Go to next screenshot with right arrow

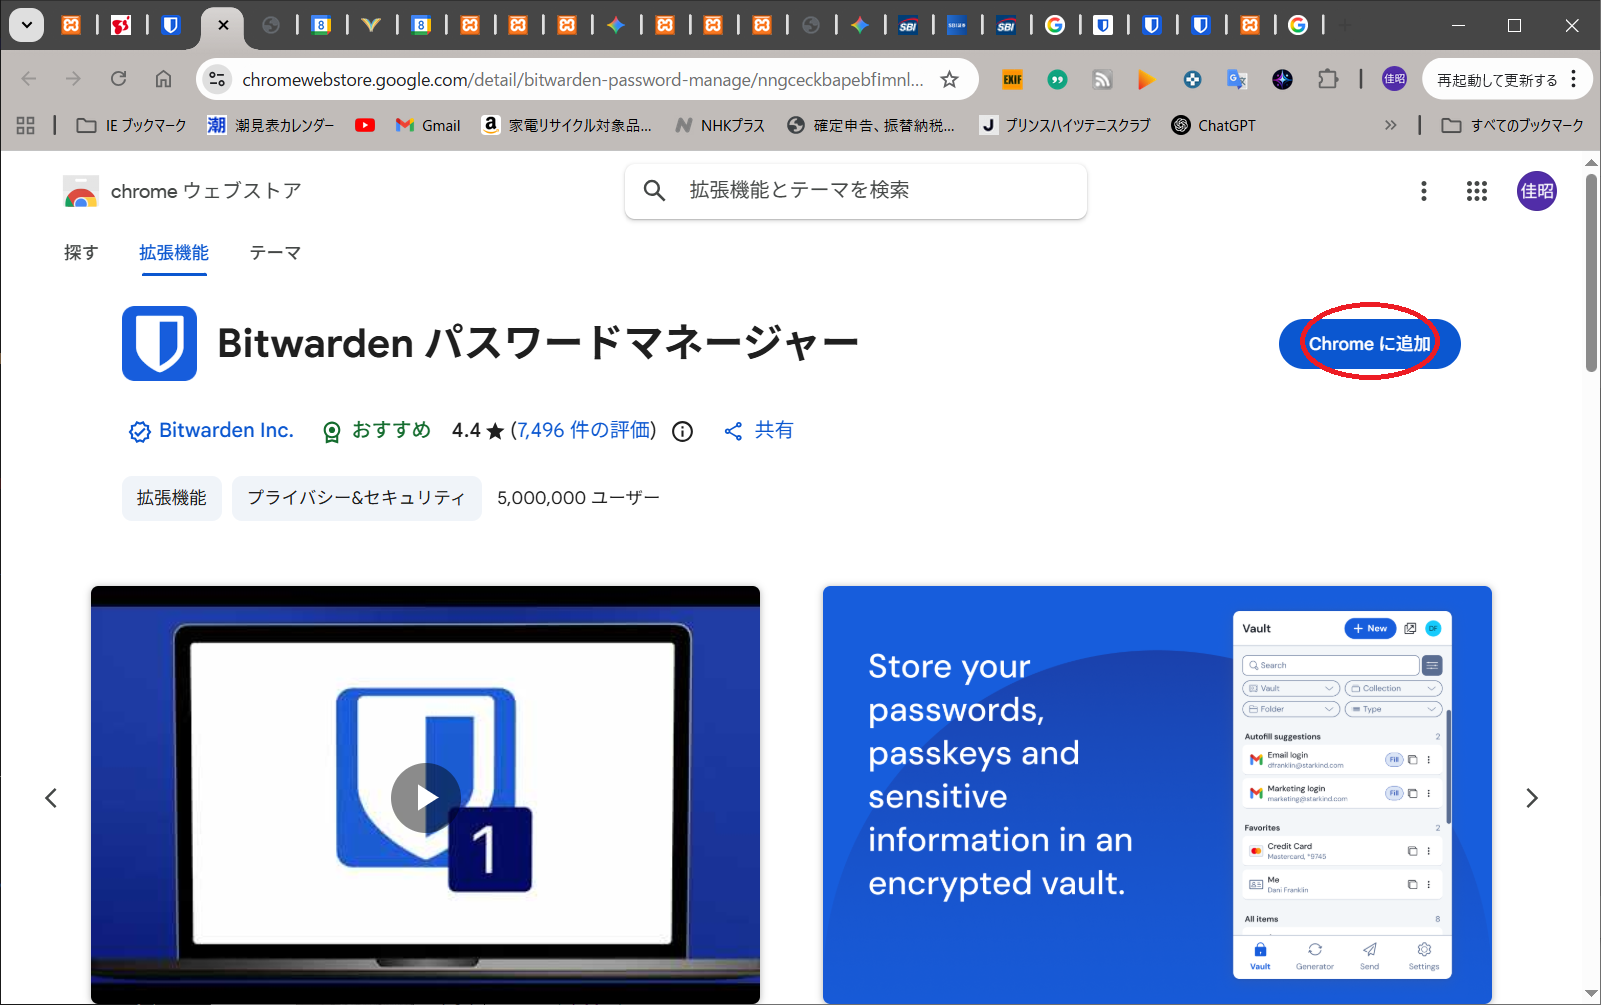tap(1531, 798)
